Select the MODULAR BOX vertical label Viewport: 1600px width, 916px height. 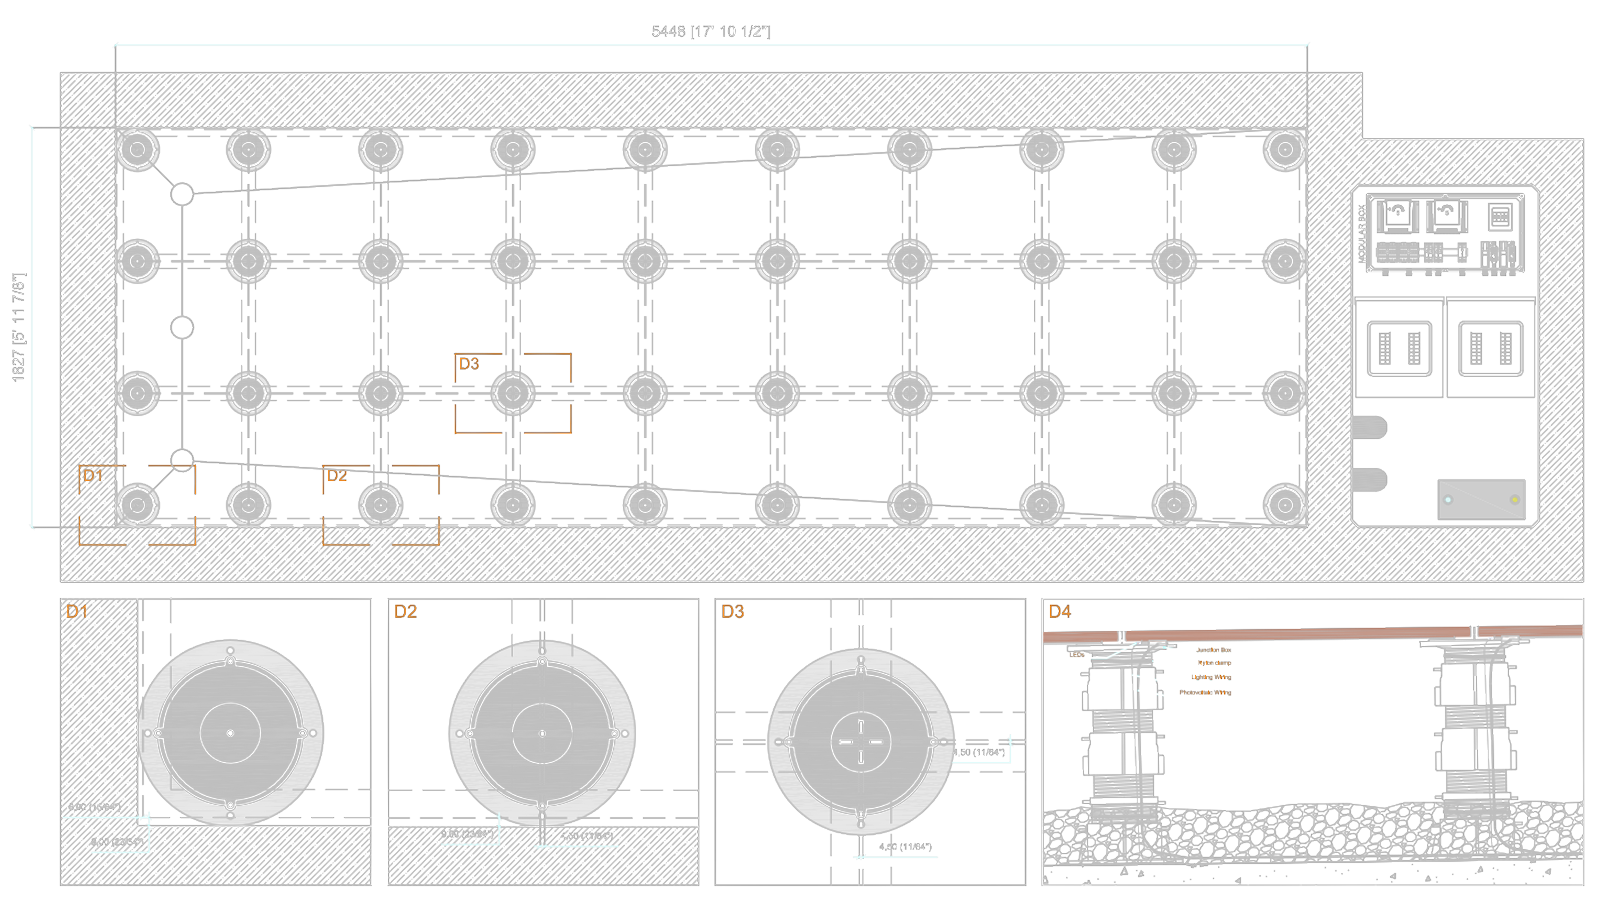[x=1362, y=234]
